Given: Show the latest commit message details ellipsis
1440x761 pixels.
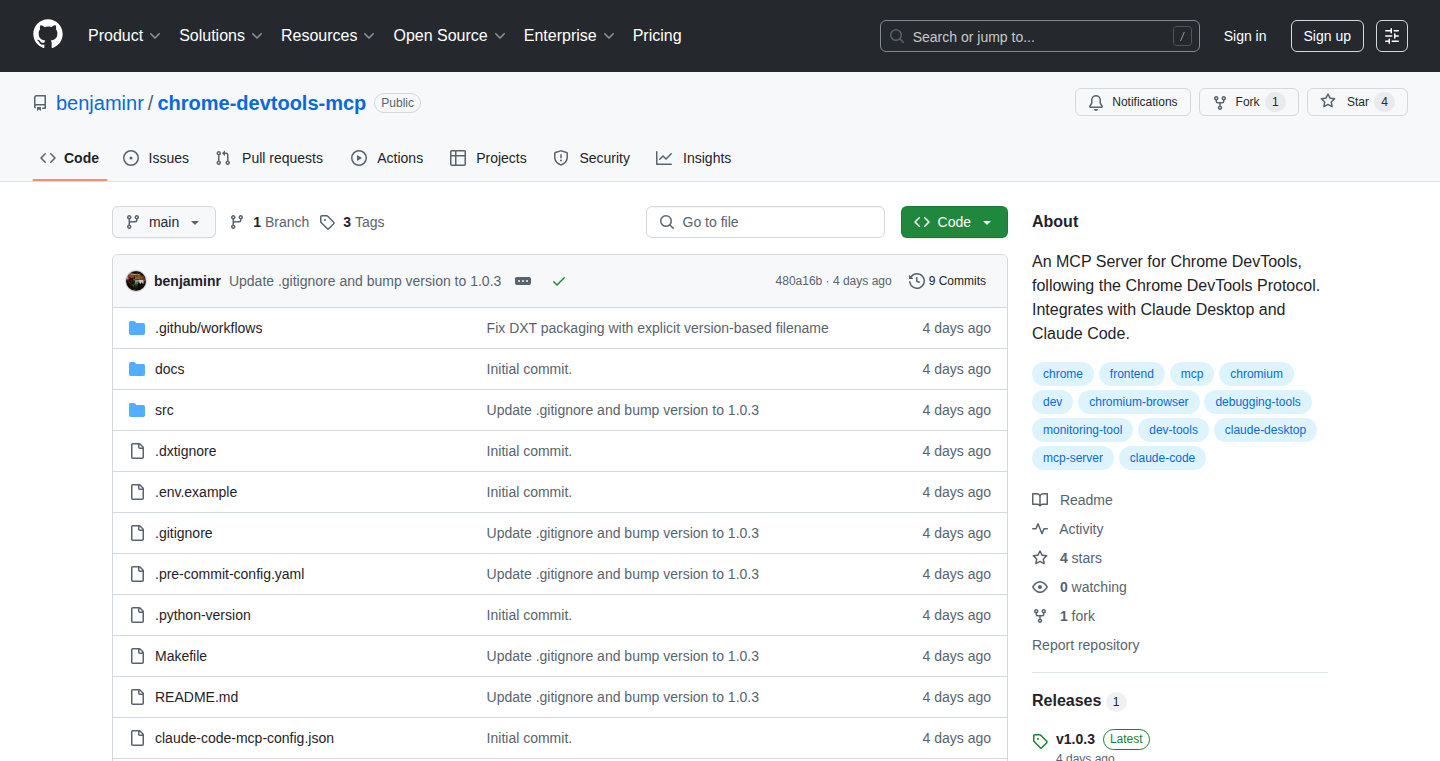Looking at the screenshot, I should point(523,281).
